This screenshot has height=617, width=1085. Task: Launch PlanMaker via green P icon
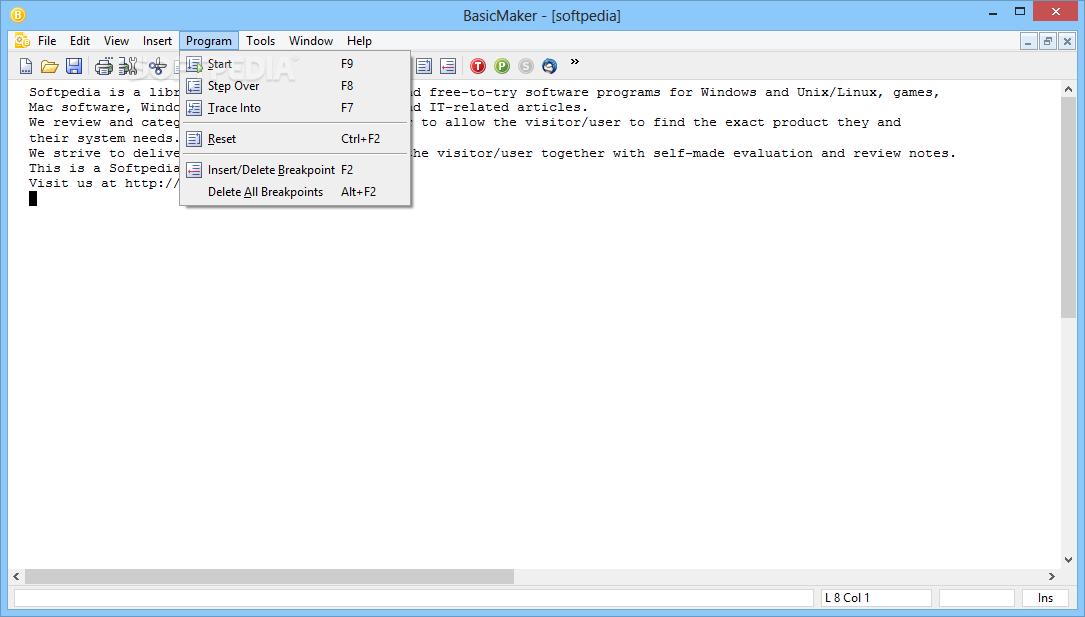point(502,66)
